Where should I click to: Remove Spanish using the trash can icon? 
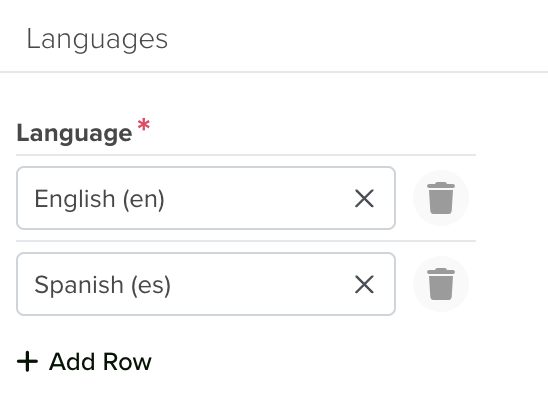coord(441,284)
